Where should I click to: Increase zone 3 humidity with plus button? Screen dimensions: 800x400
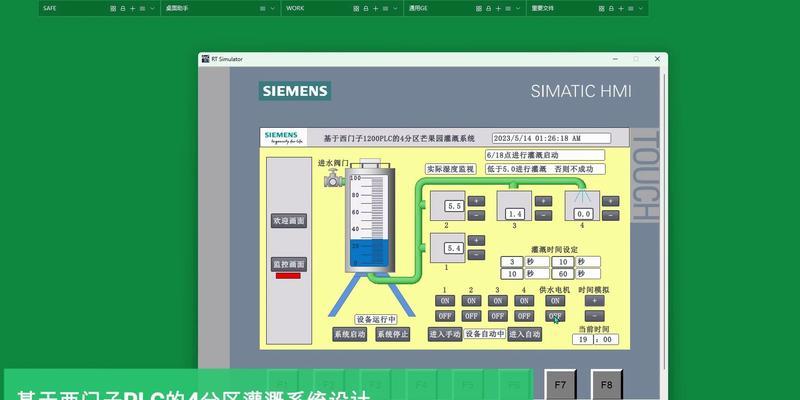pos(543,201)
